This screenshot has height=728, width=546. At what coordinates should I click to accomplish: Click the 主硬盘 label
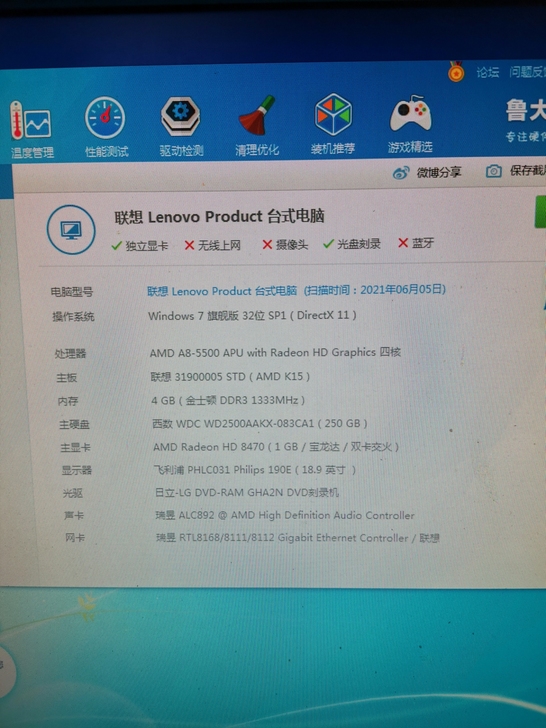click(x=74, y=424)
